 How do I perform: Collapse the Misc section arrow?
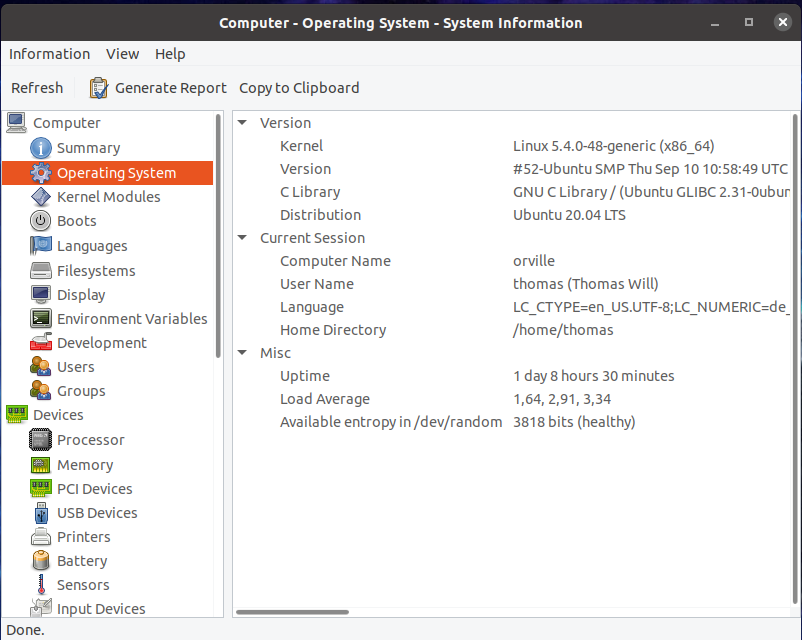point(243,353)
